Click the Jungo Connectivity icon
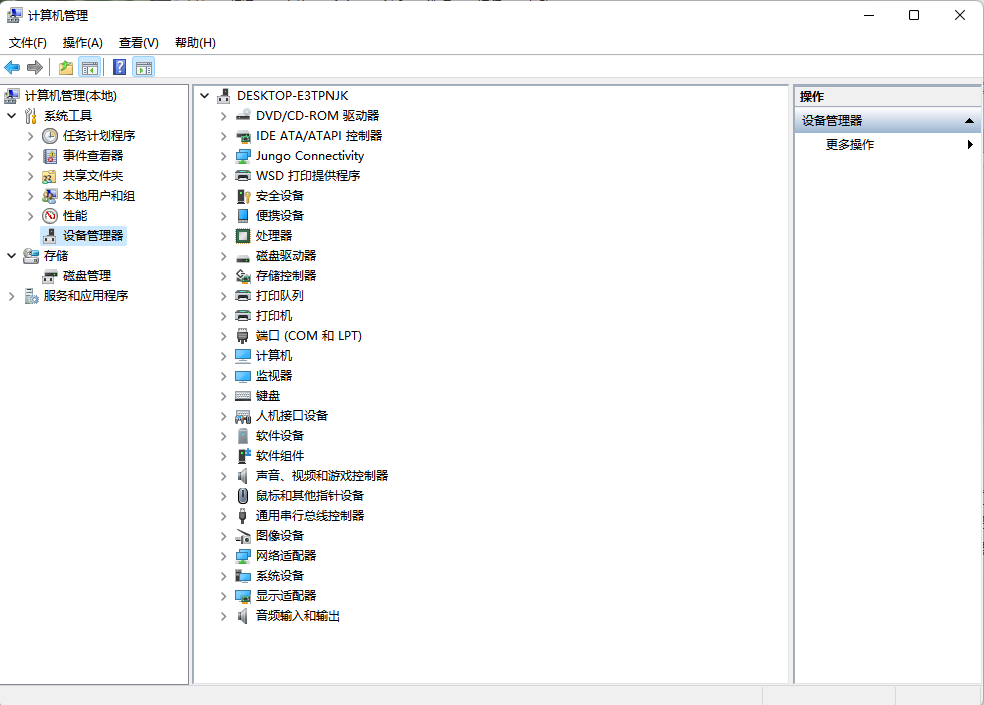This screenshot has width=984, height=705. [243, 156]
